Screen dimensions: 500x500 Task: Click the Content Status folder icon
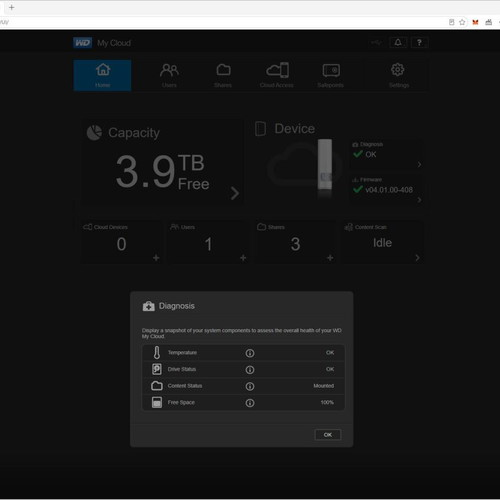pyautogui.click(x=157, y=386)
